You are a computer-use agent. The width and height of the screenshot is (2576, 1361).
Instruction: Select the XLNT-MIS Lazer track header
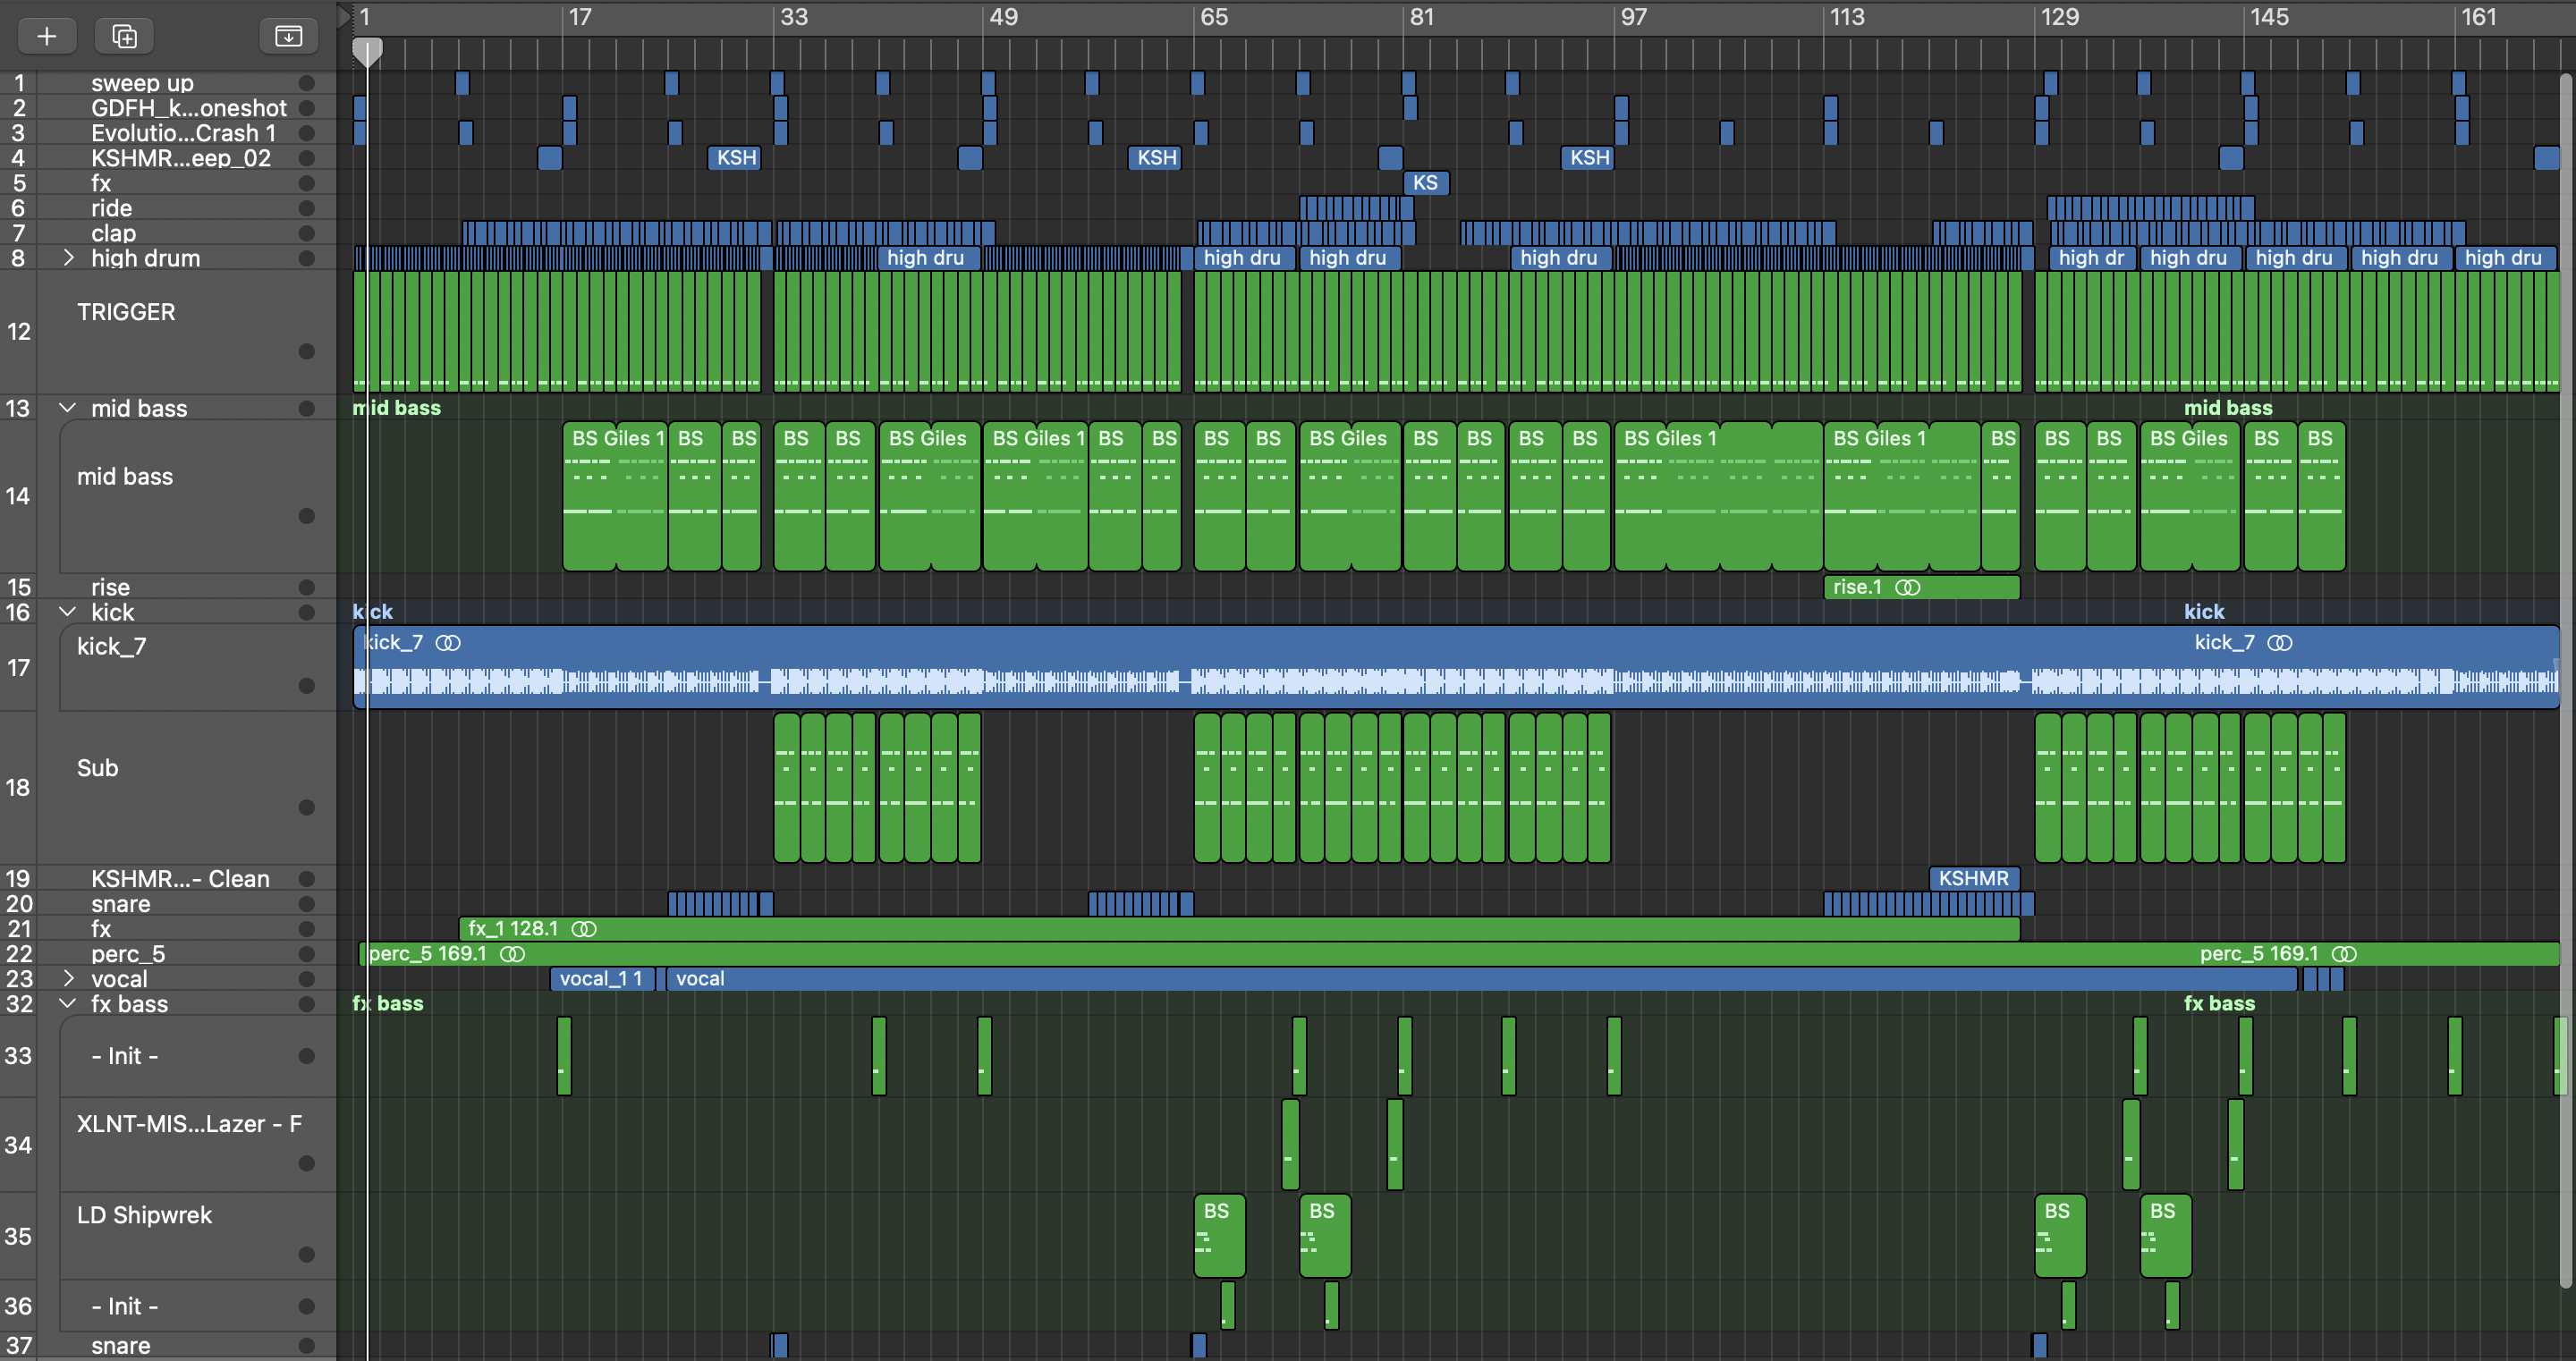coord(189,1124)
